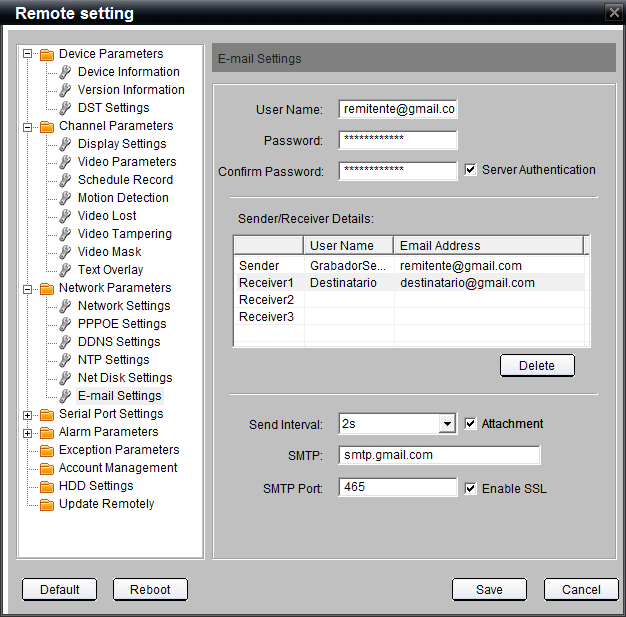Close the Remote setting window
626x617 pixels.
click(x=614, y=13)
